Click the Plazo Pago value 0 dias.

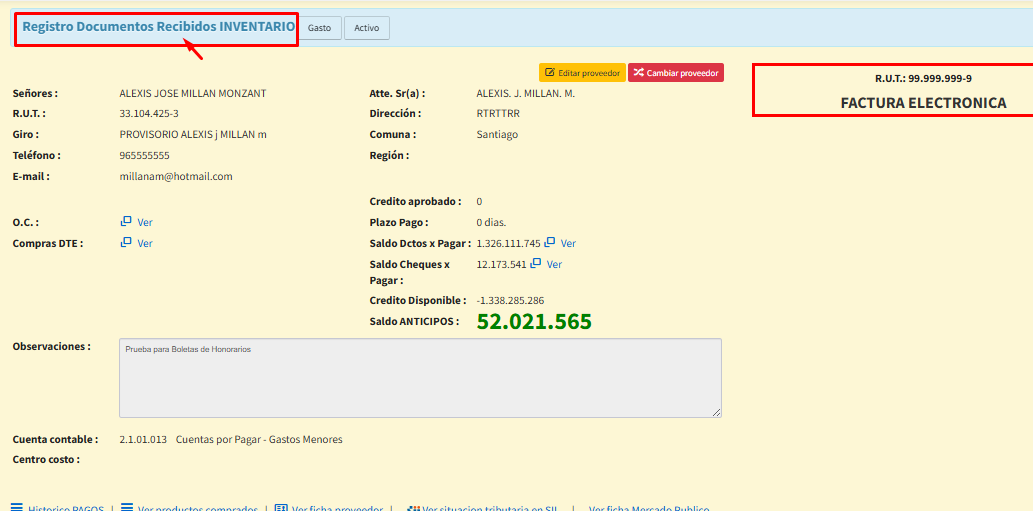click(x=491, y=223)
